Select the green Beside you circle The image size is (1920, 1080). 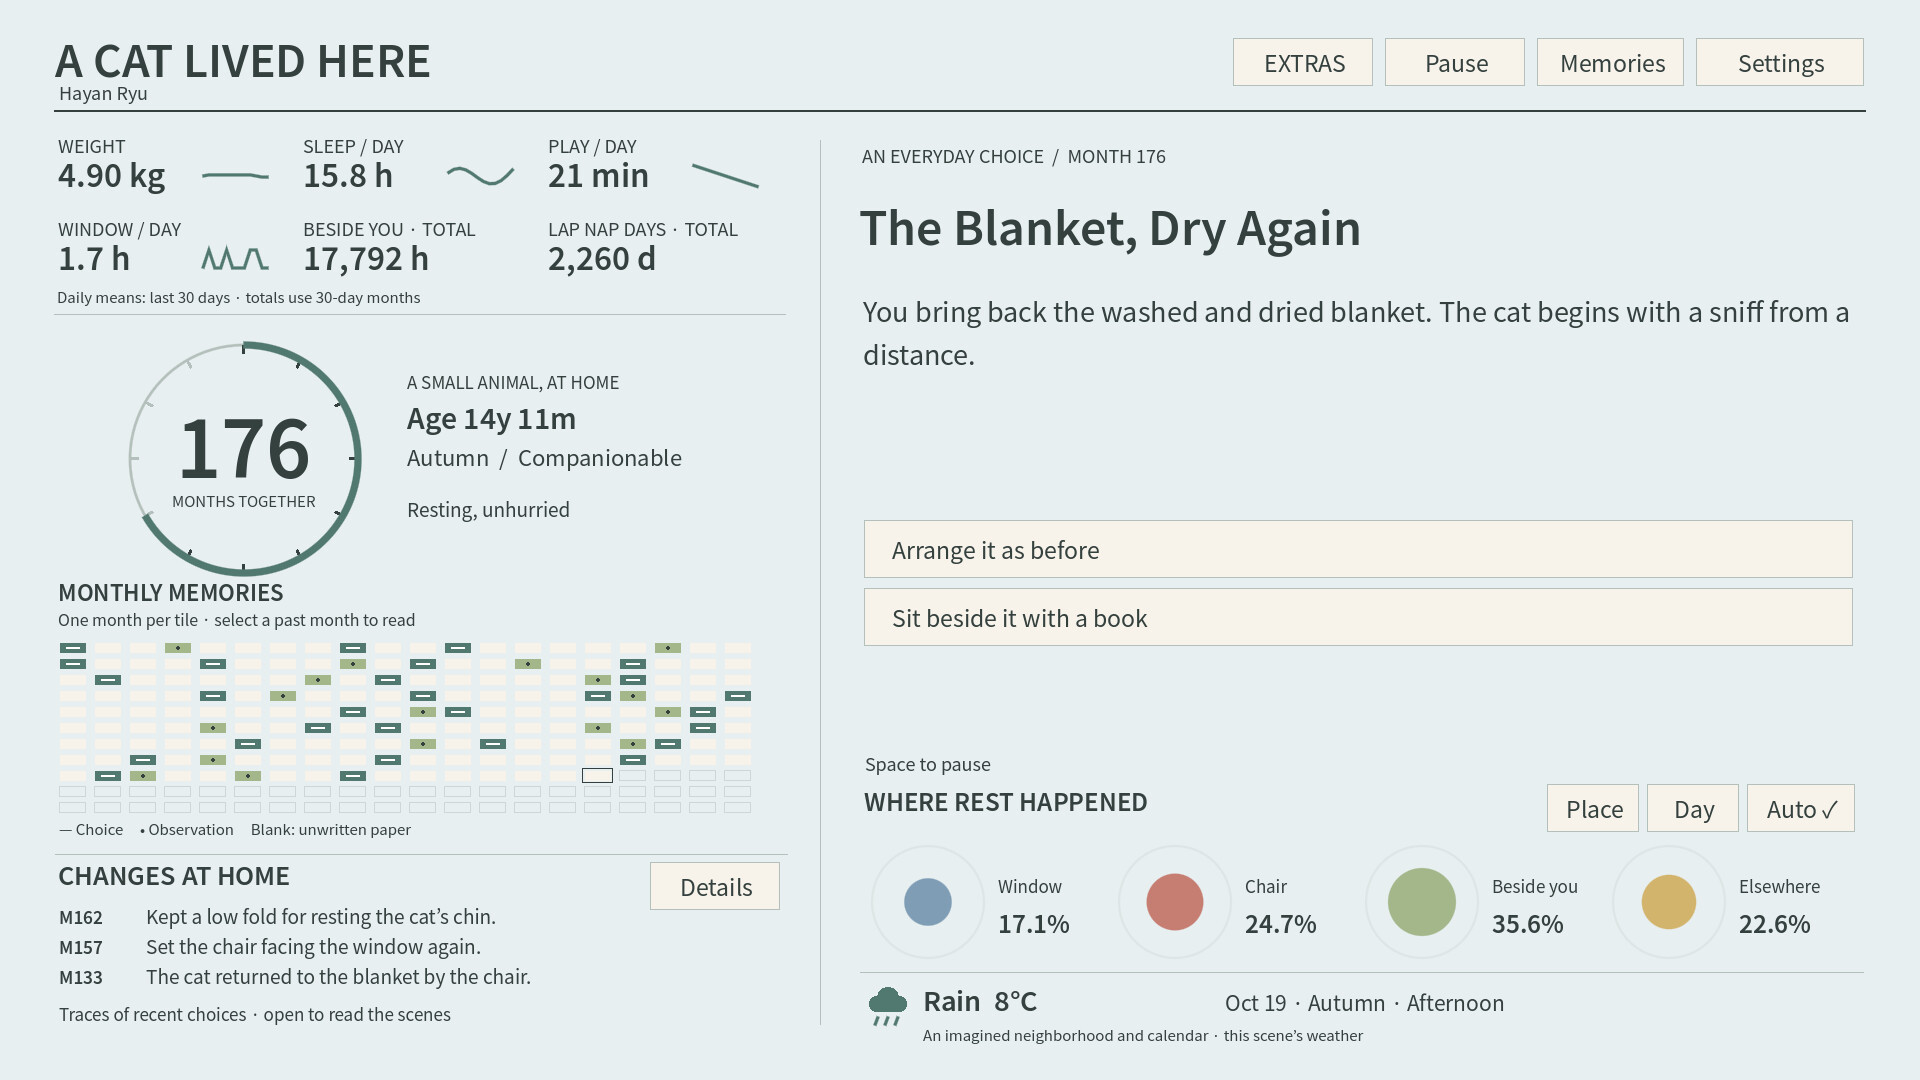[x=1422, y=902]
